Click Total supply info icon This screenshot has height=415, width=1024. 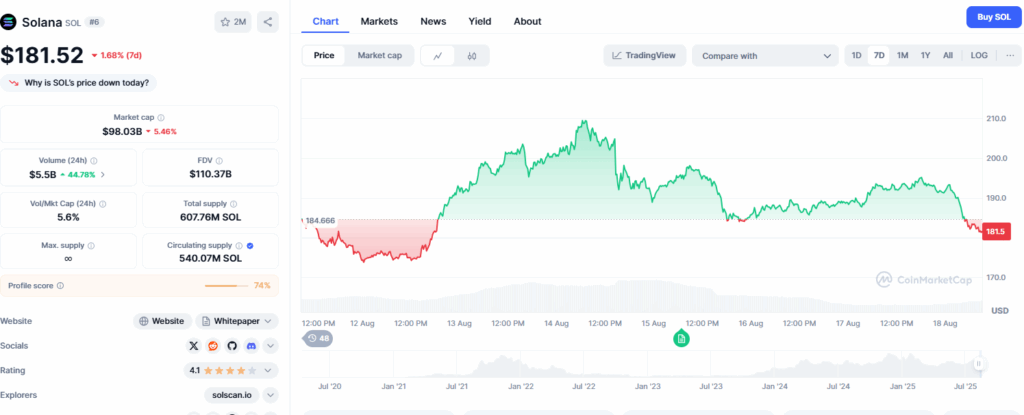pos(234,204)
